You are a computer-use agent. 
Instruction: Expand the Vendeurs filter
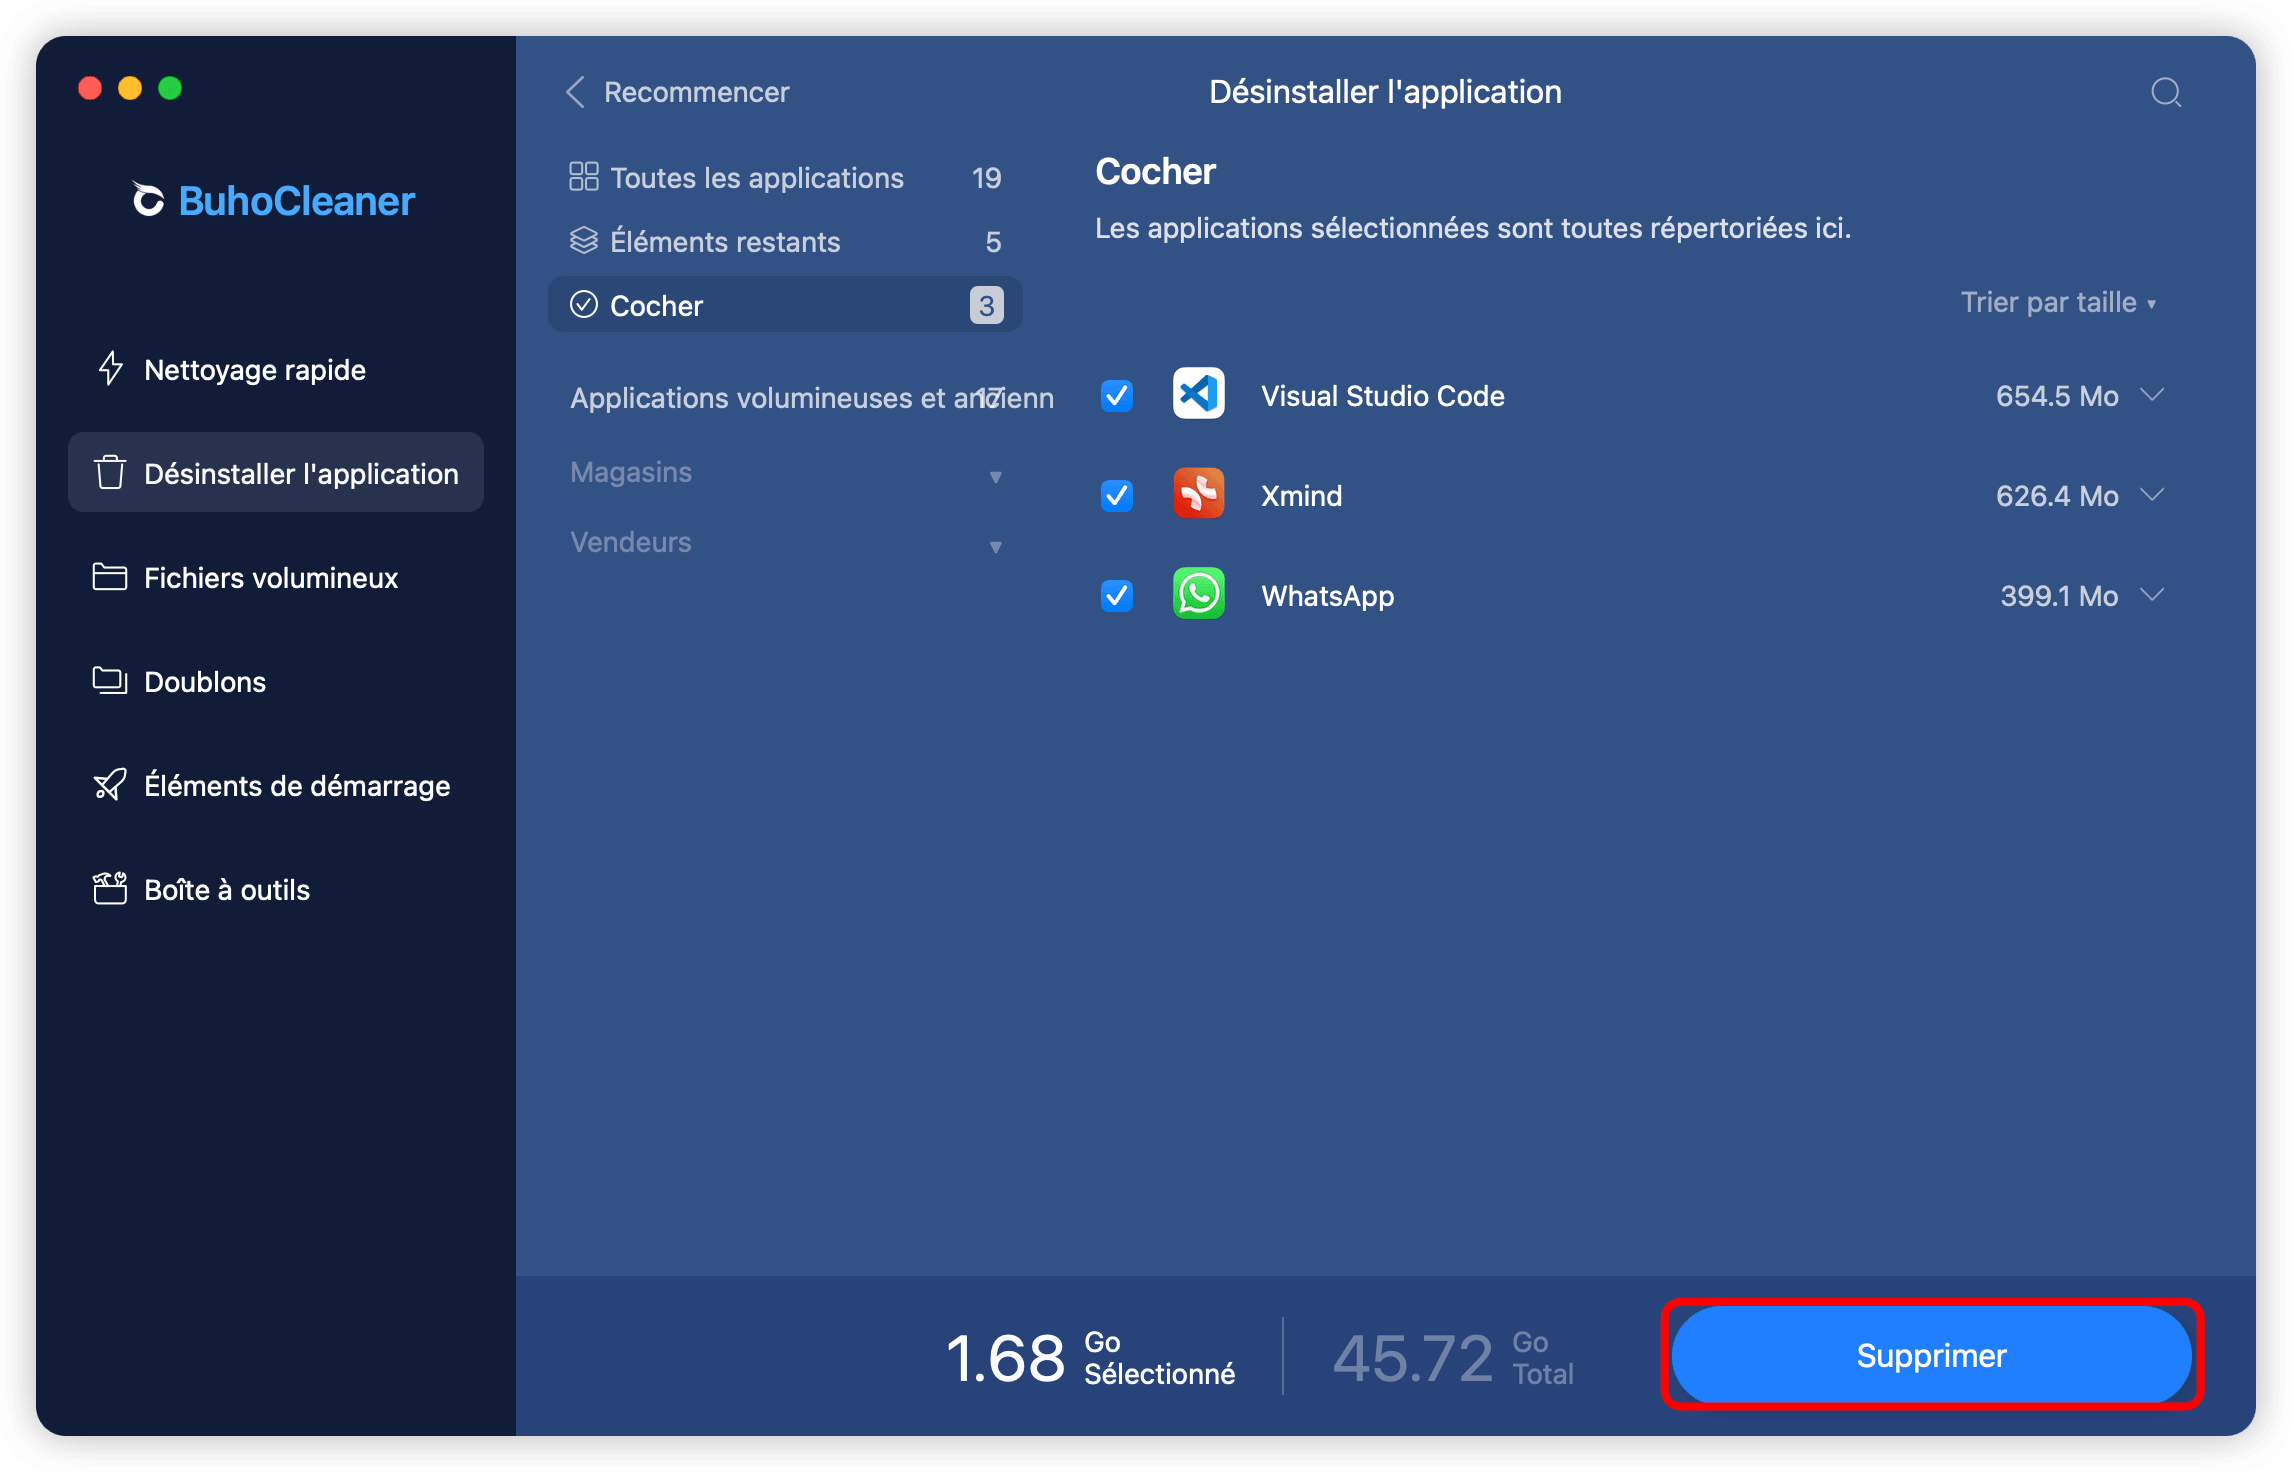pos(786,543)
